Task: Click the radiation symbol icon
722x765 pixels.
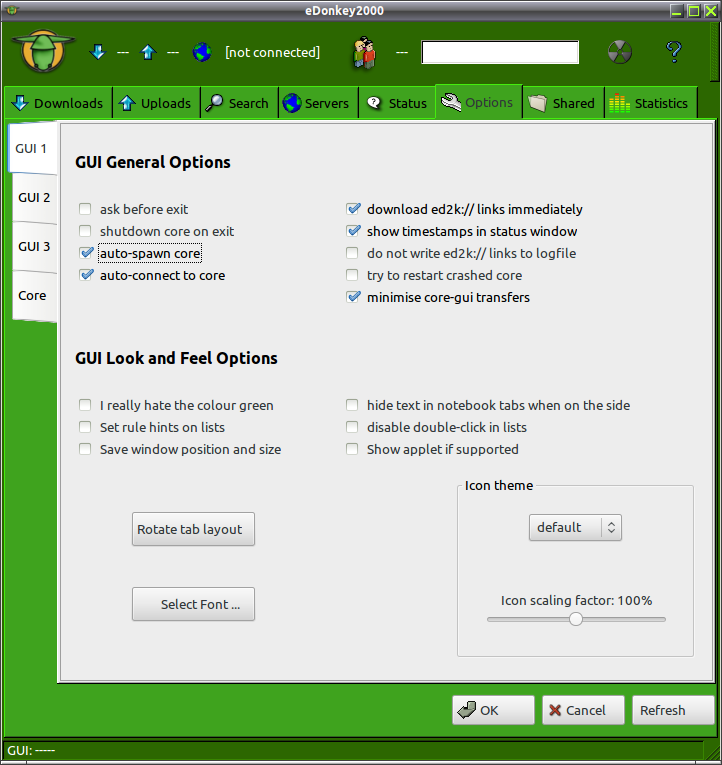Action: coord(620,52)
